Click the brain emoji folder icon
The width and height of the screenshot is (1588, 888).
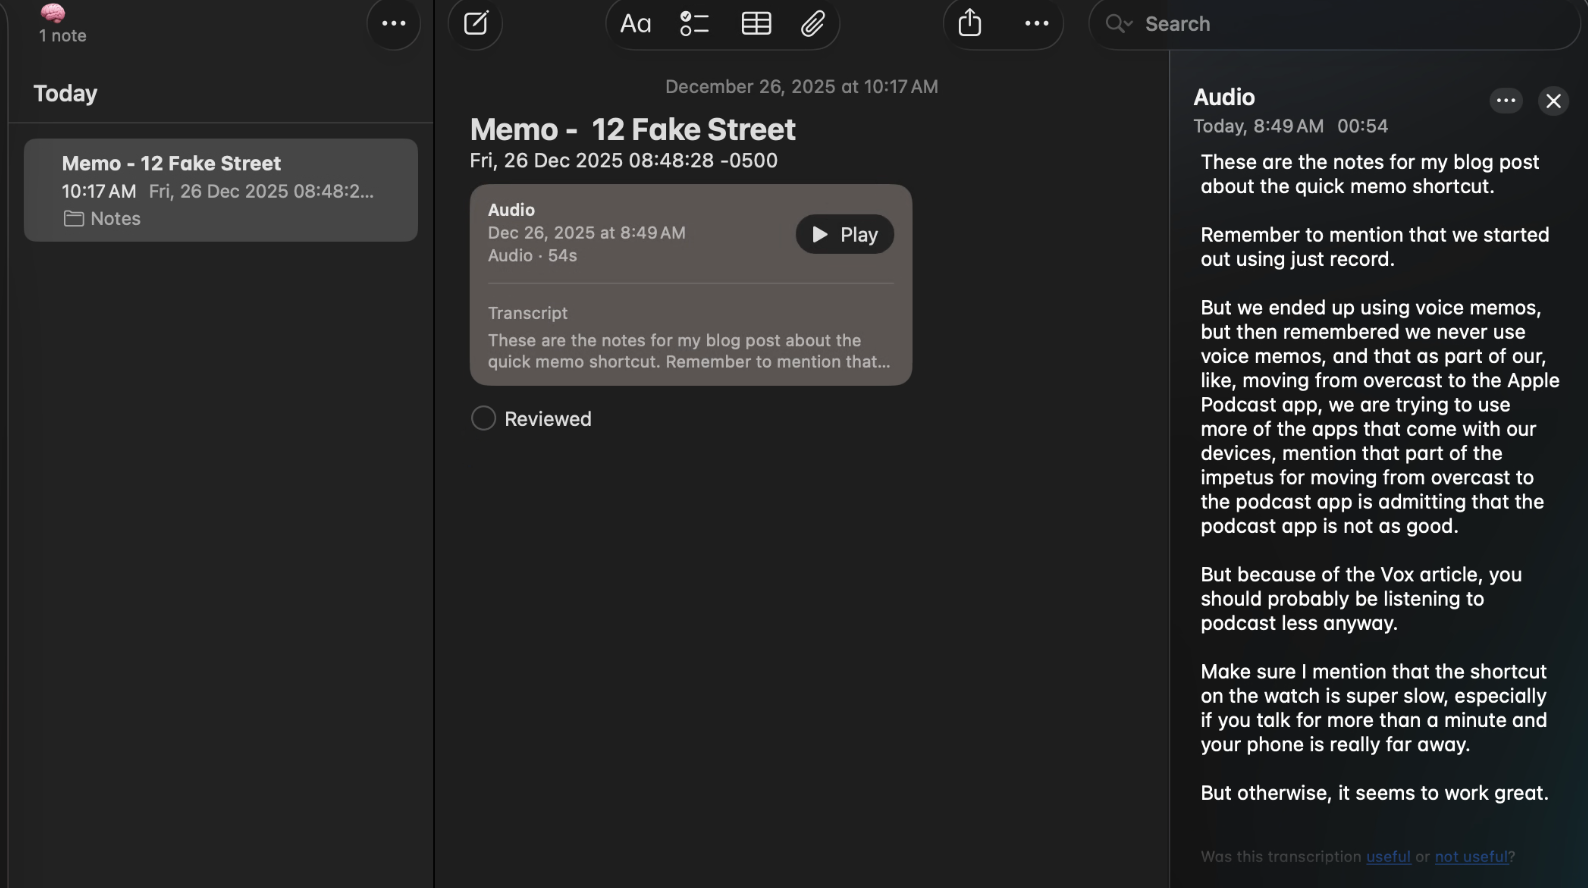[53, 13]
